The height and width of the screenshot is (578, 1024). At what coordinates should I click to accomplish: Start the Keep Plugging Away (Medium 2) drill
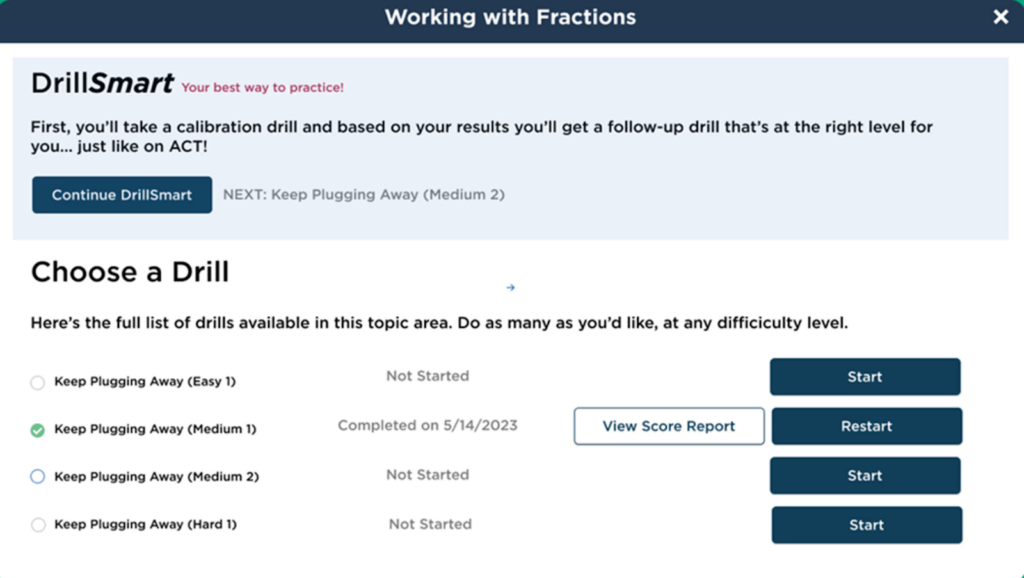click(864, 475)
